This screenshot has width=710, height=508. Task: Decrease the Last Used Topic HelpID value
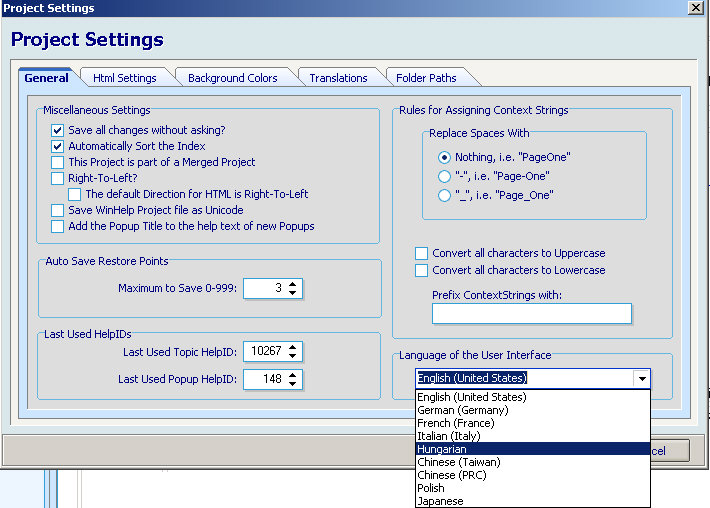point(292,356)
